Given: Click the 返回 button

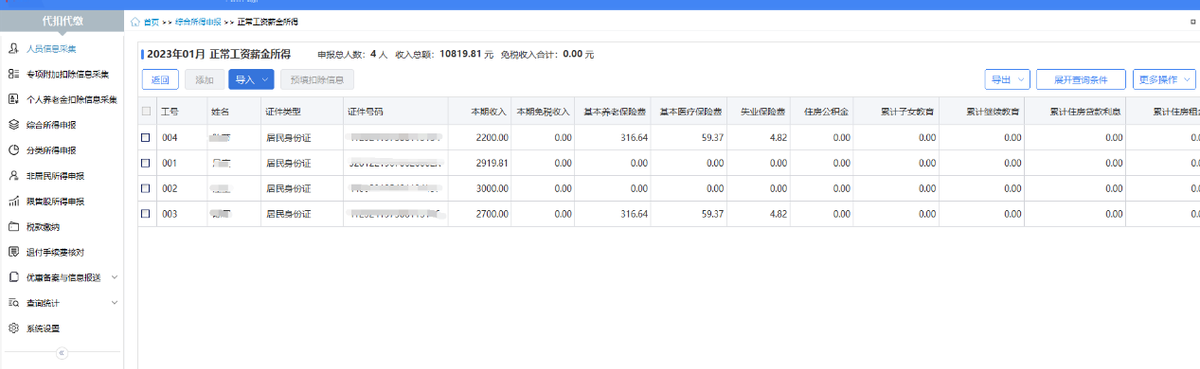Looking at the screenshot, I should pyautogui.click(x=161, y=79).
